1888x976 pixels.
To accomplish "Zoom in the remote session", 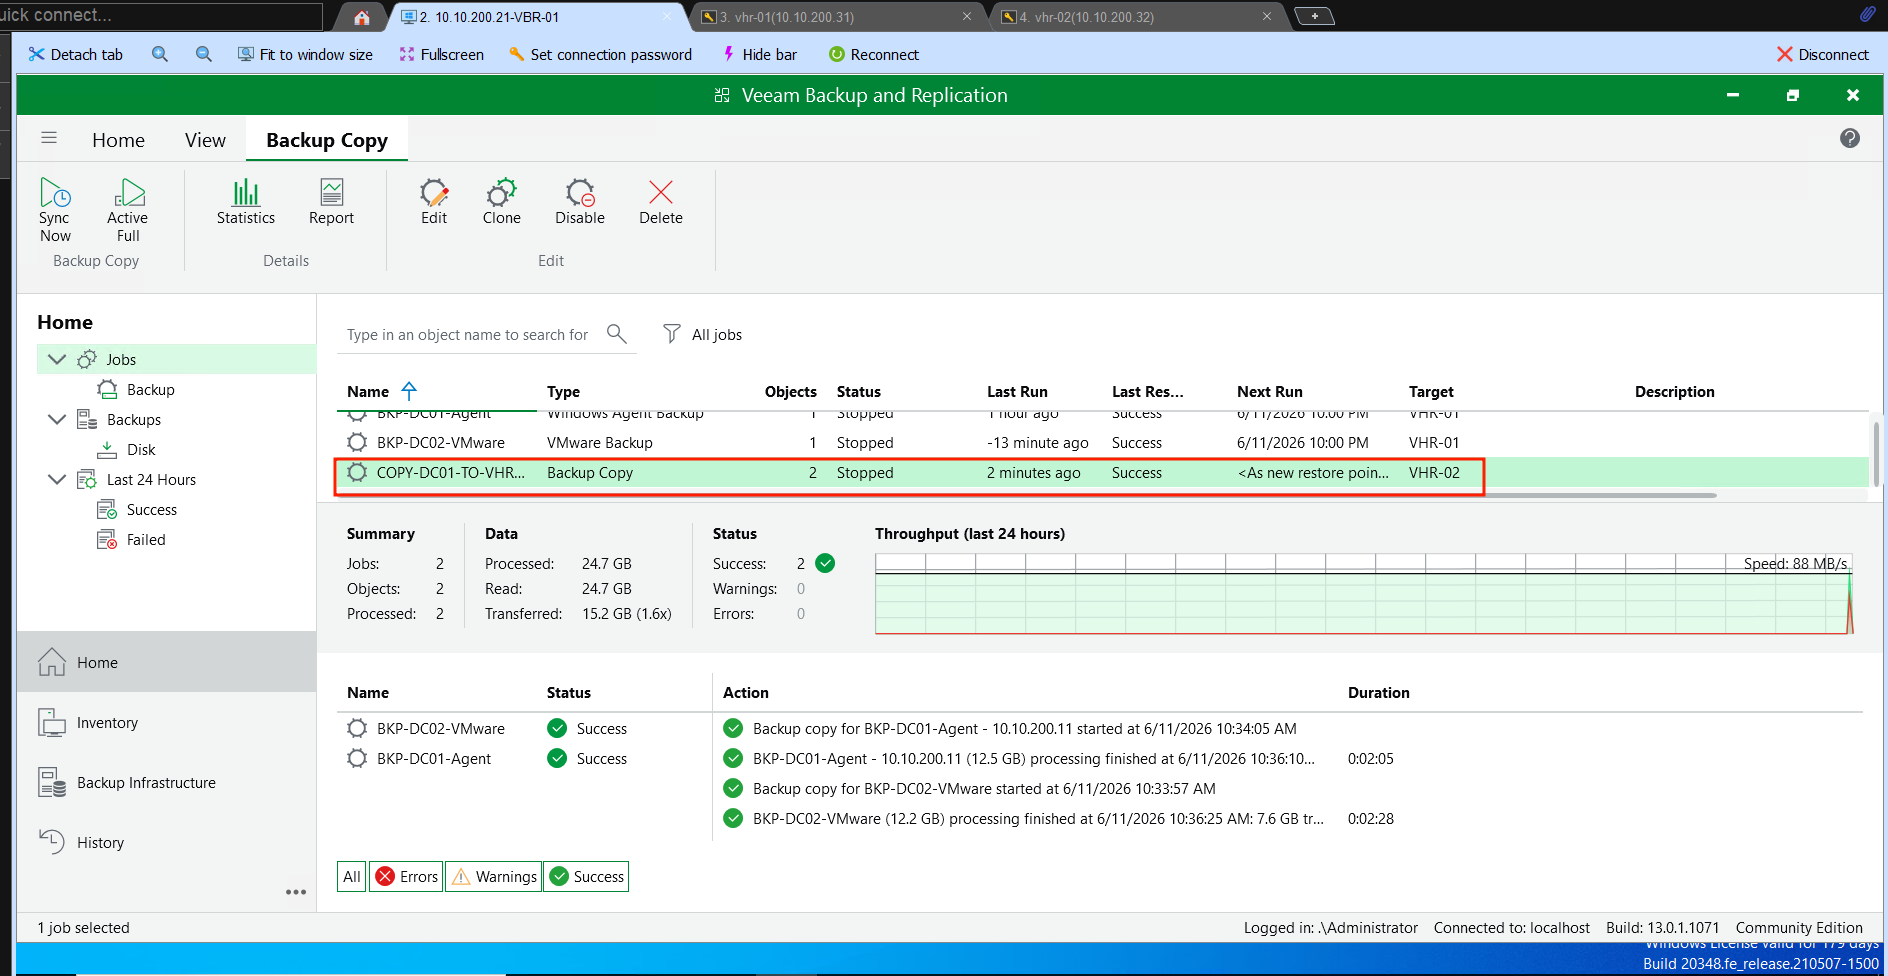I will coord(160,54).
